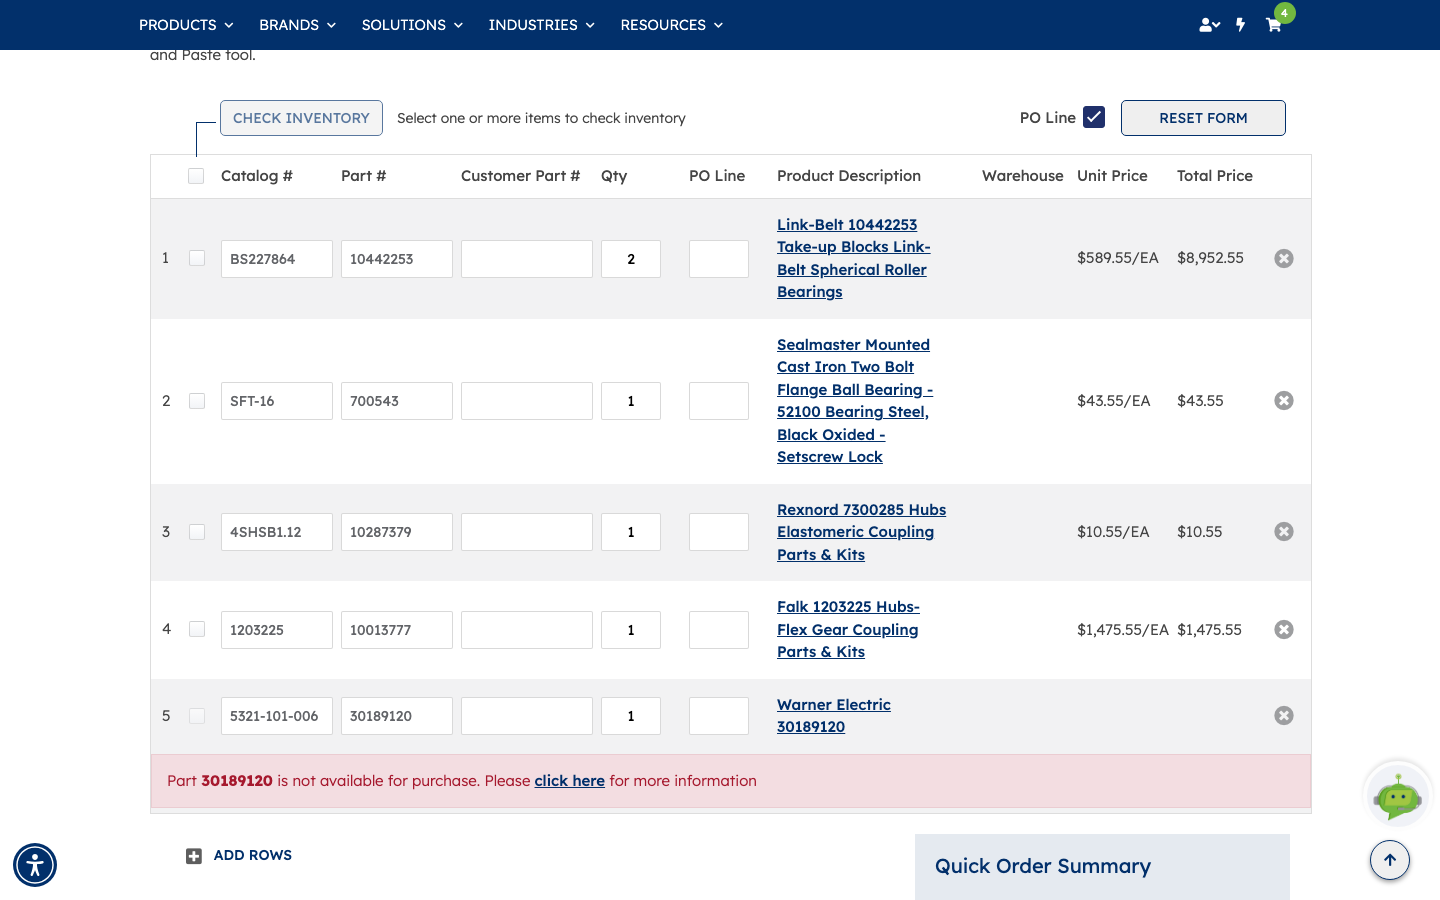1440x900 pixels.
Task: Toggle the PO Line checkbox
Action: 1094,117
